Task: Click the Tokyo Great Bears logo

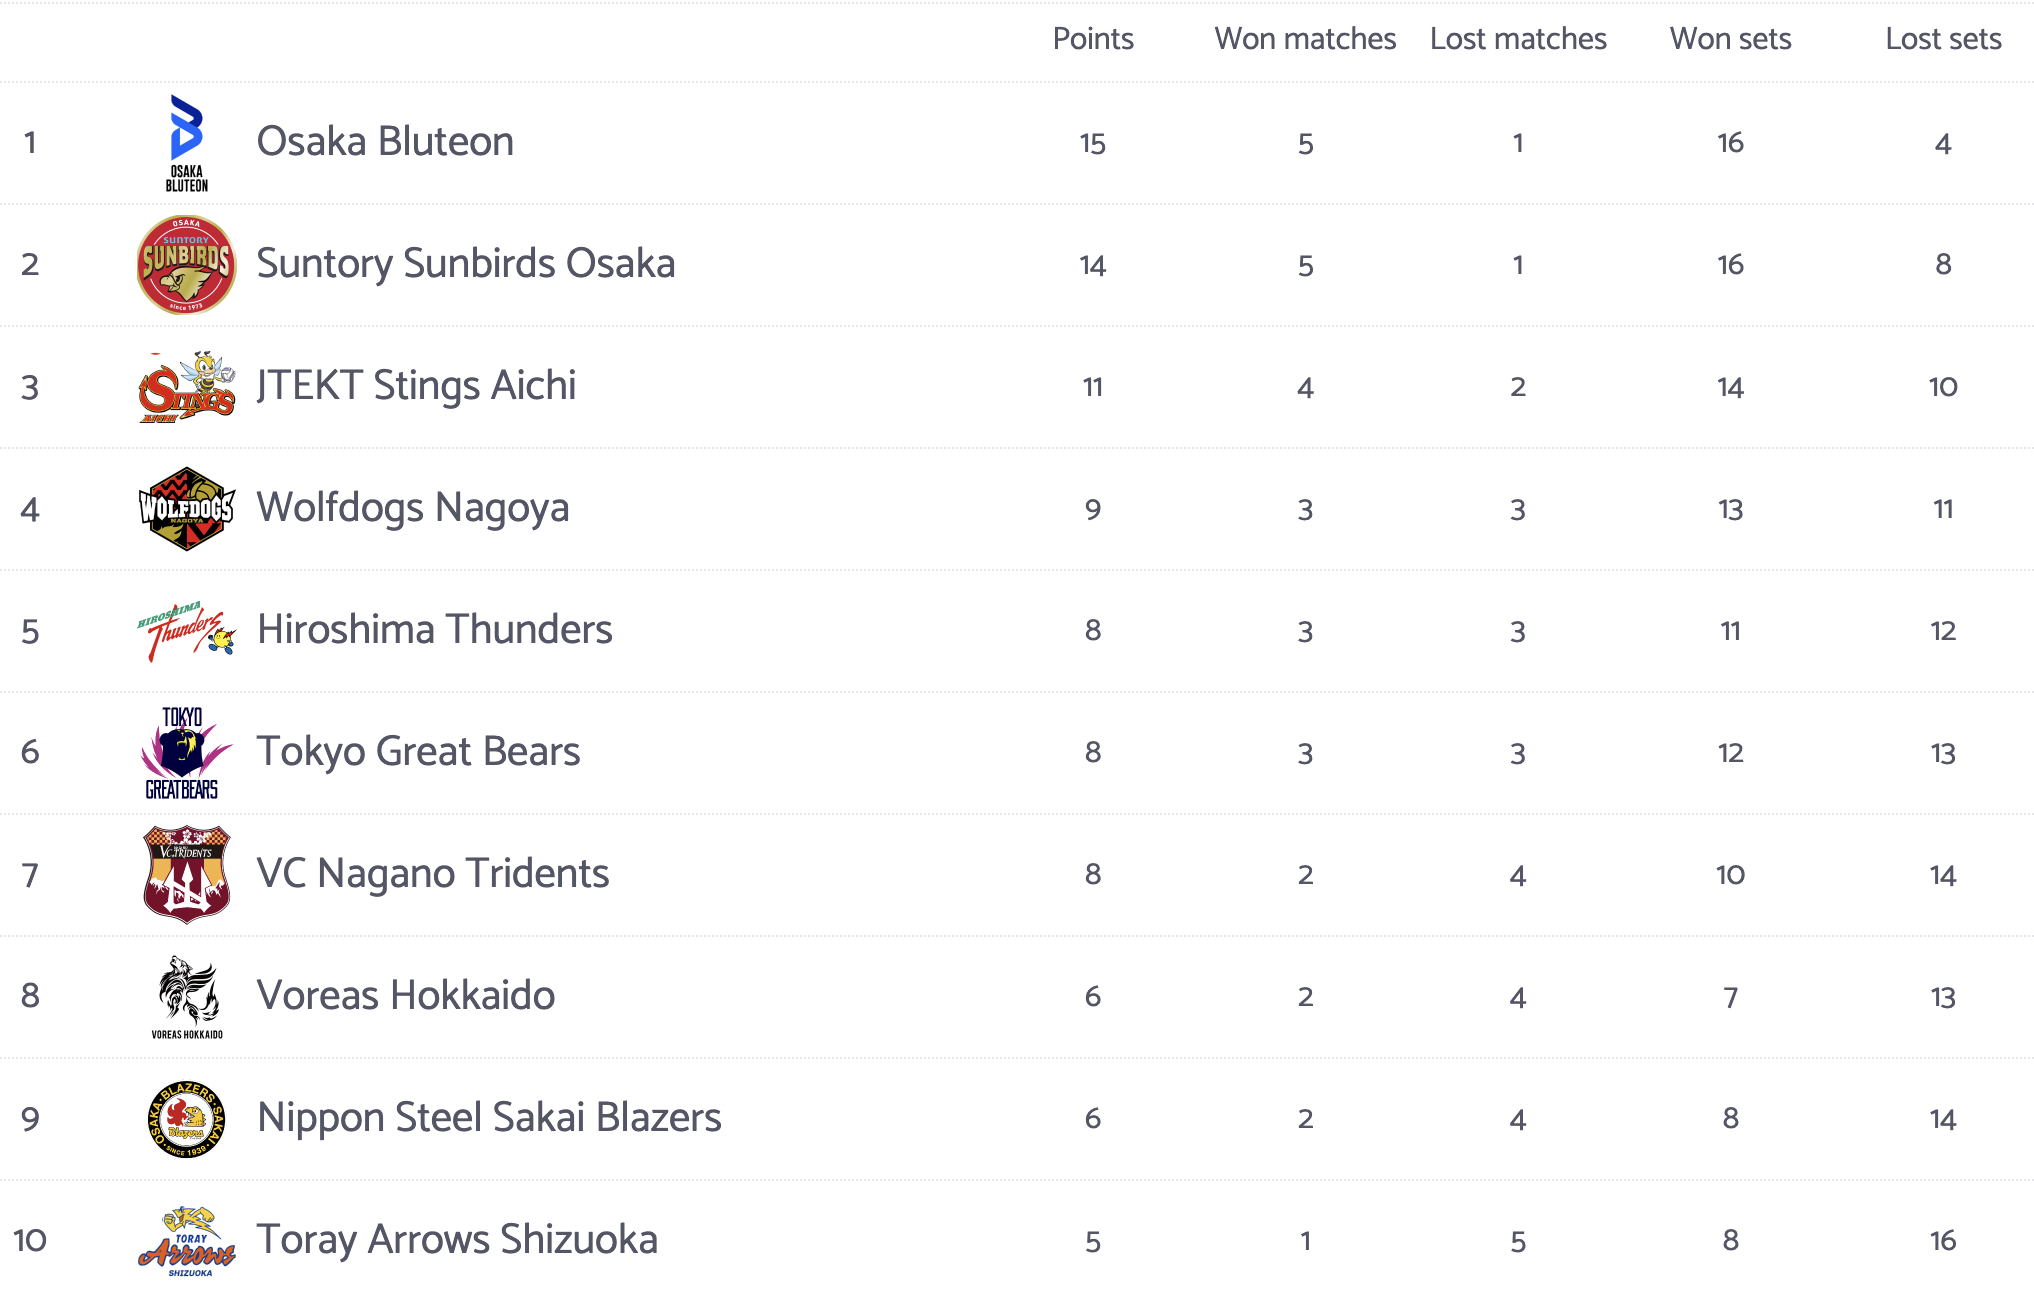Action: (184, 753)
